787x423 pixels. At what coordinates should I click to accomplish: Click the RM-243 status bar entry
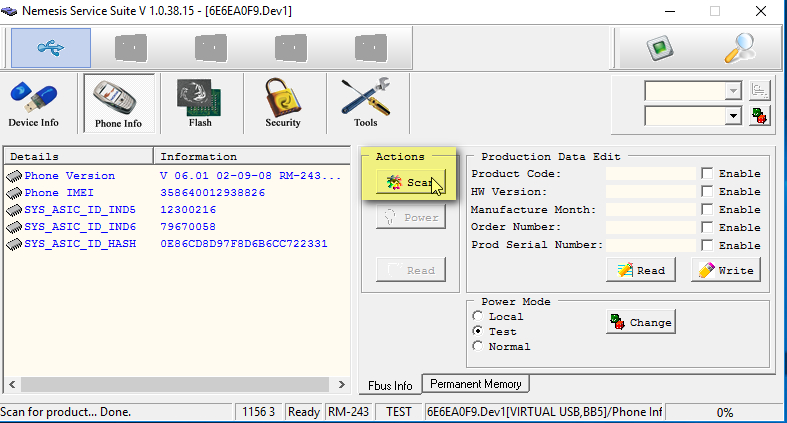(348, 412)
